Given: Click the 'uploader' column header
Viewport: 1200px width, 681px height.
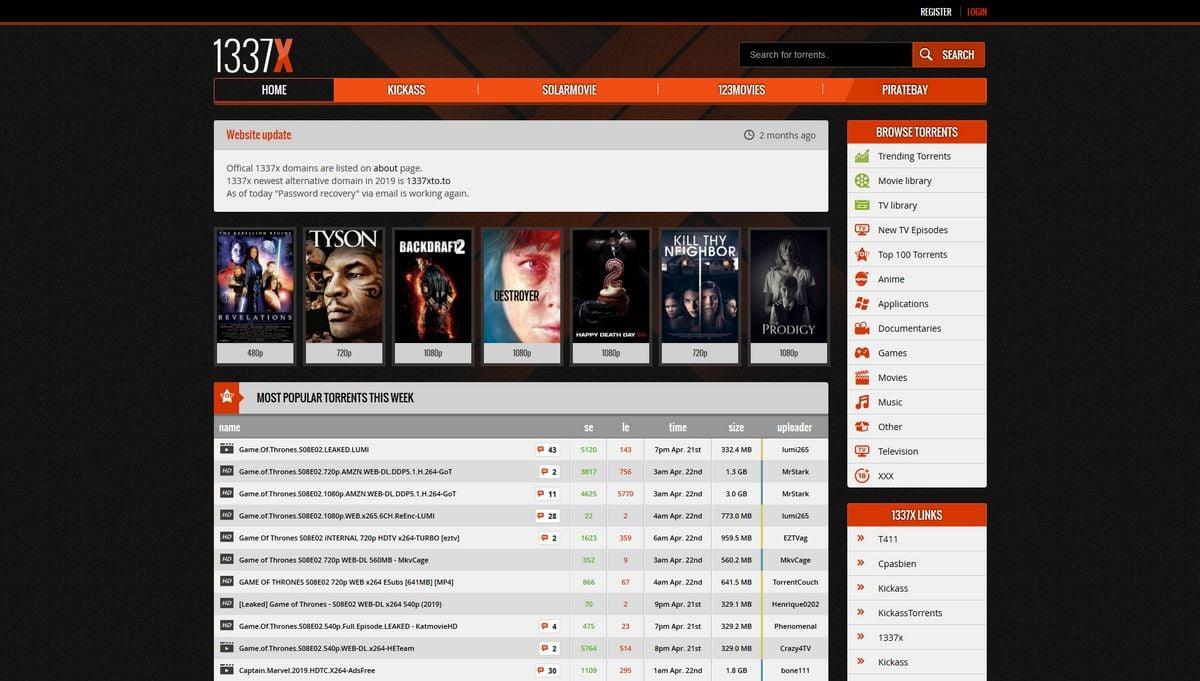Looking at the screenshot, I should click(795, 427).
